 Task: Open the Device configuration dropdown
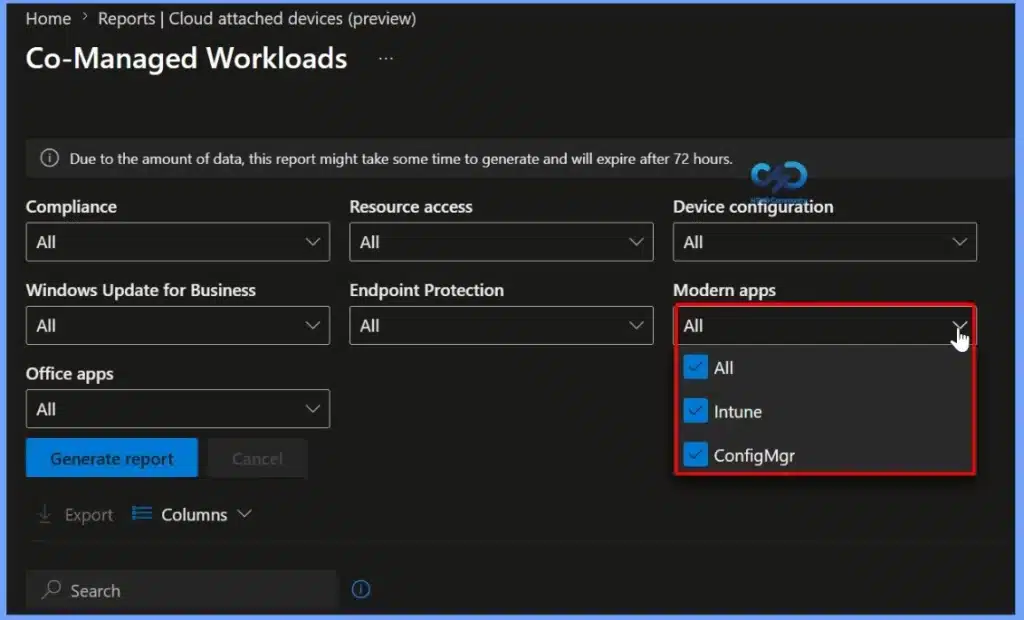(x=825, y=242)
